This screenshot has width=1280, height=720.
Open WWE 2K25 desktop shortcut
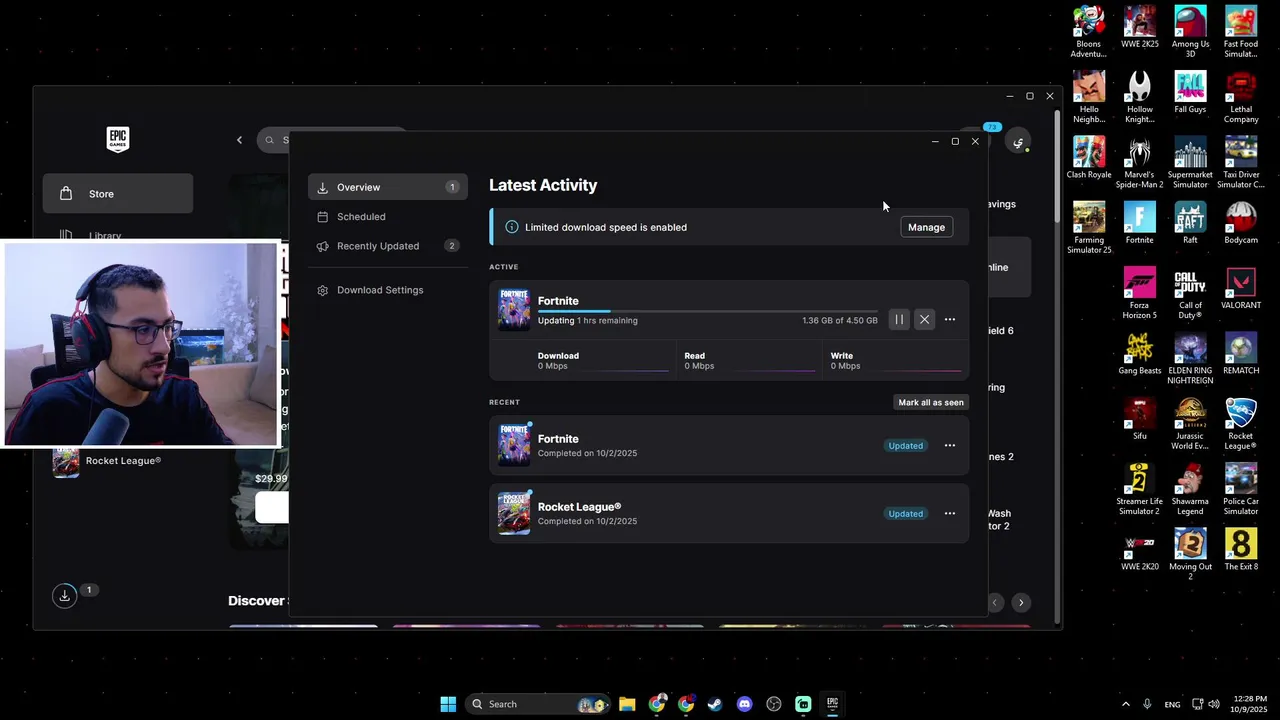tap(1140, 28)
